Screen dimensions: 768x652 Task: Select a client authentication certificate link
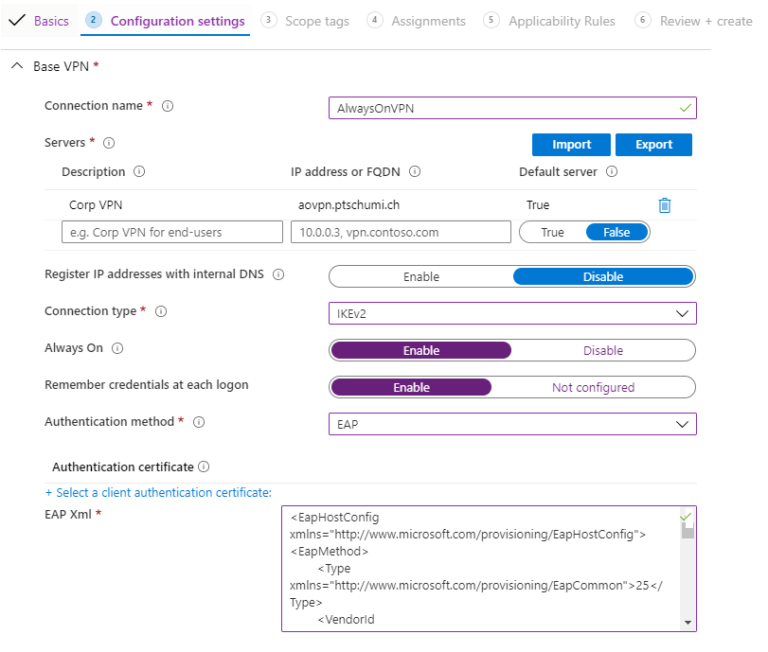(x=158, y=493)
